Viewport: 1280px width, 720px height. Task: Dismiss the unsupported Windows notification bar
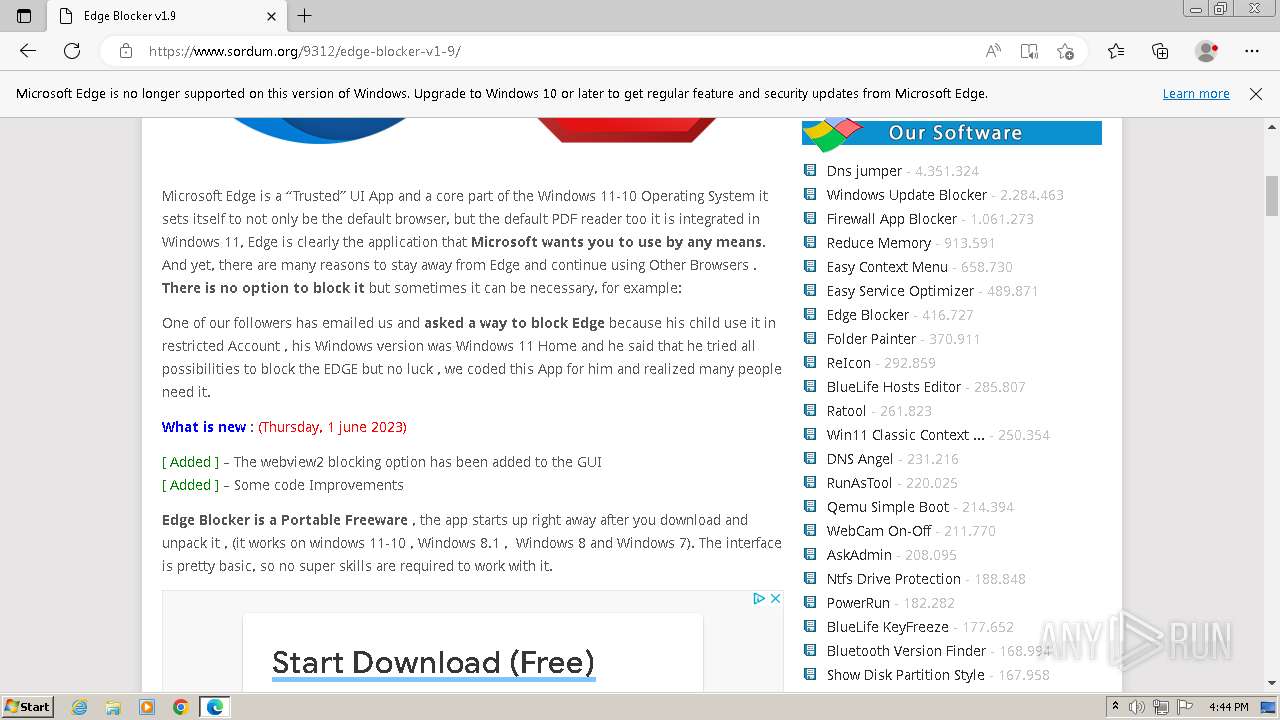click(1256, 94)
